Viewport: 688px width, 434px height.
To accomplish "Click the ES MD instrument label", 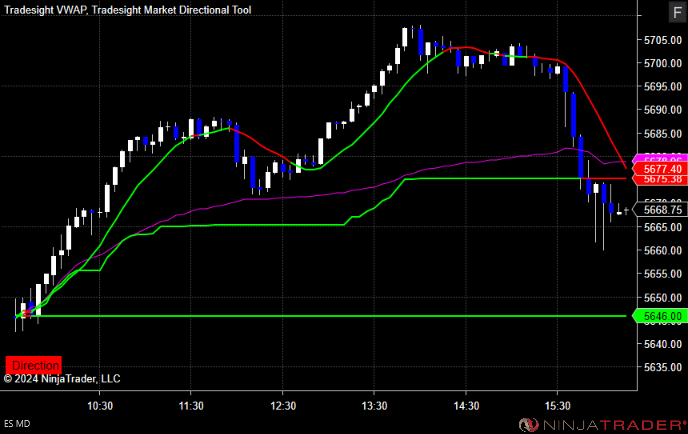I will [x=17, y=424].
